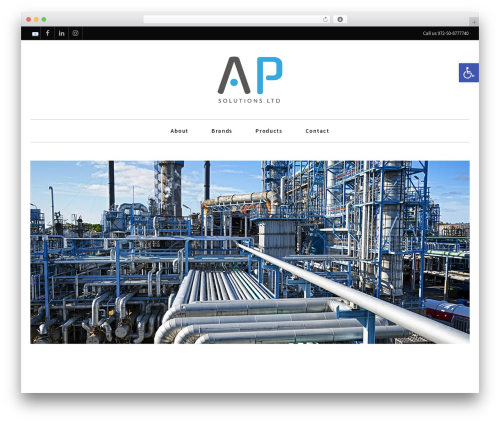This screenshot has height=423, width=500.
Task: Open the Brands menu item
Action: click(222, 131)
